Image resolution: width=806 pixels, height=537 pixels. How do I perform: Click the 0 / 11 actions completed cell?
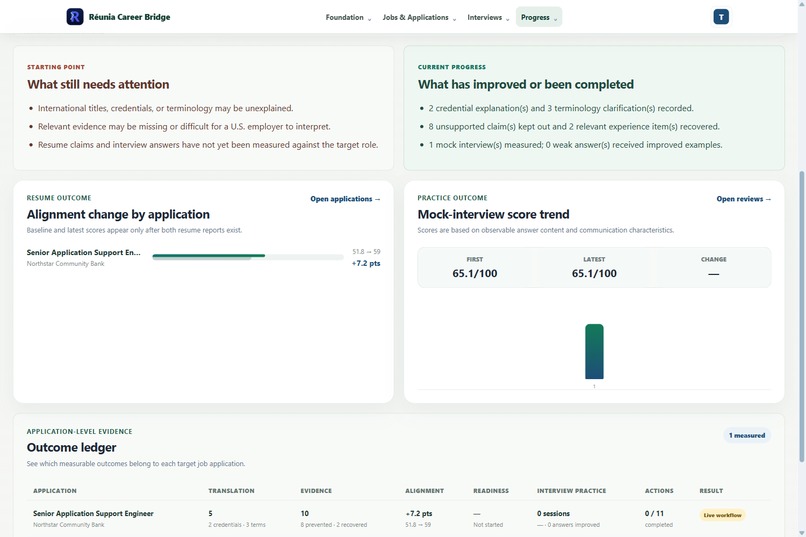[658, 519]
